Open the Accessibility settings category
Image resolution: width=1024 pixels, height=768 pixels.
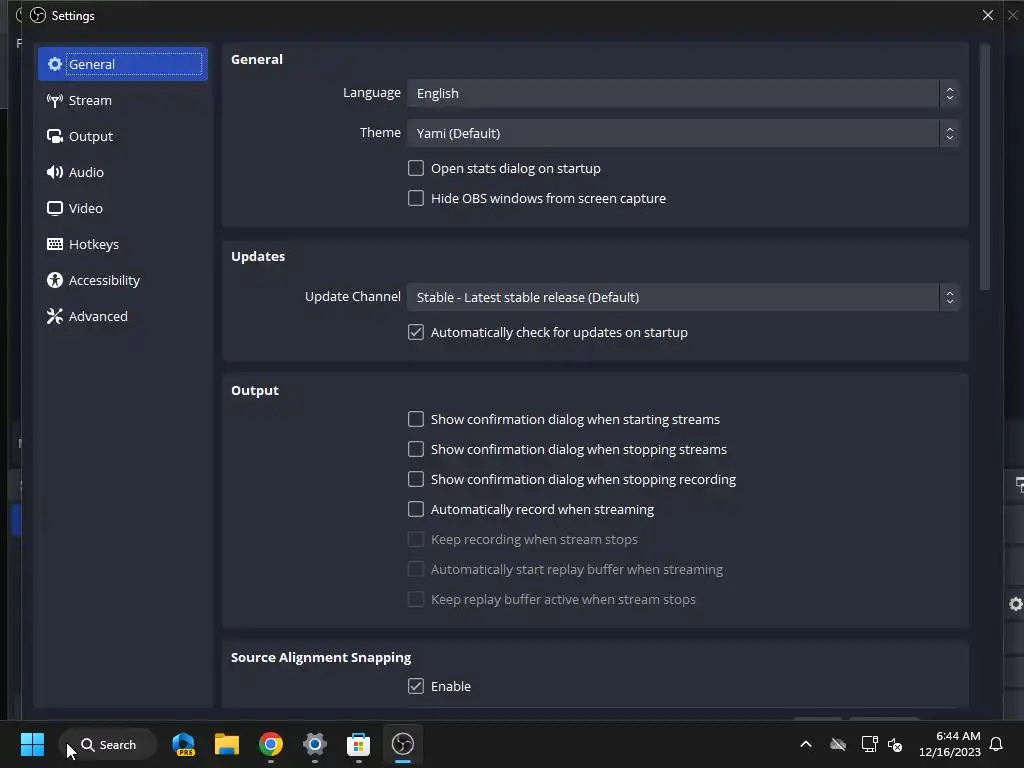[123, 280]
